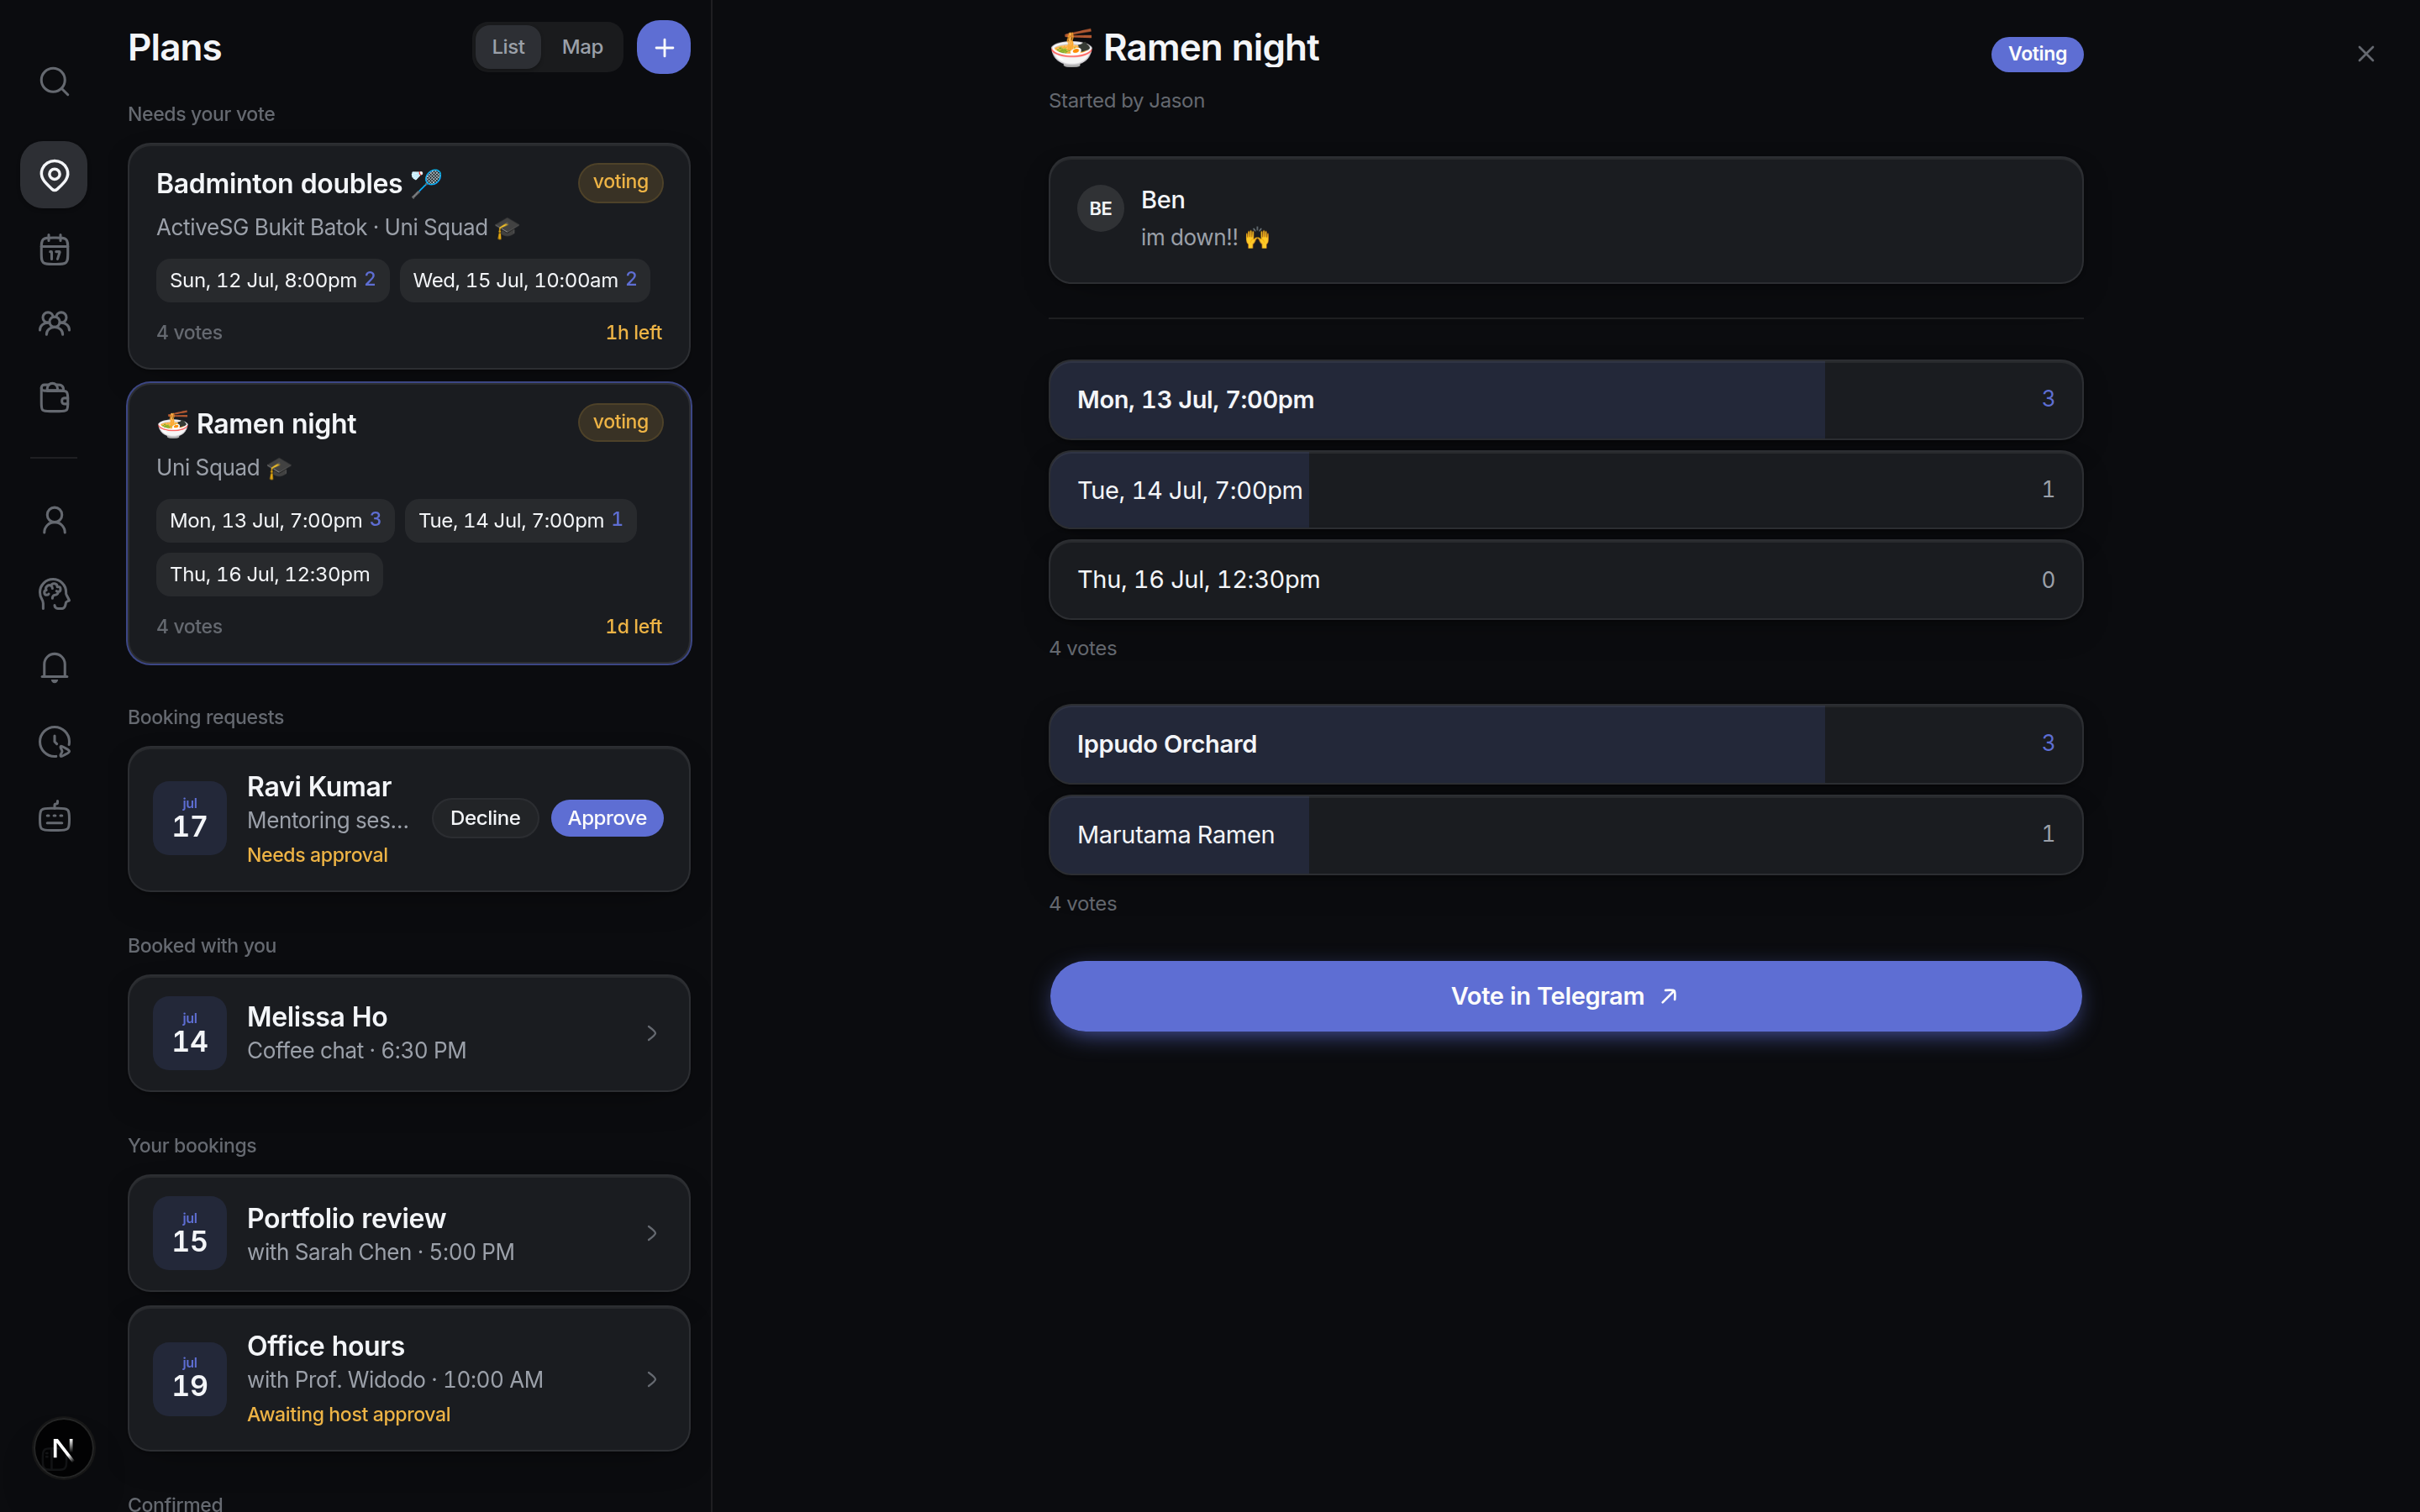Open the search icon in sidebar
Screen dimensions: 2420x1512
point(54,81)
